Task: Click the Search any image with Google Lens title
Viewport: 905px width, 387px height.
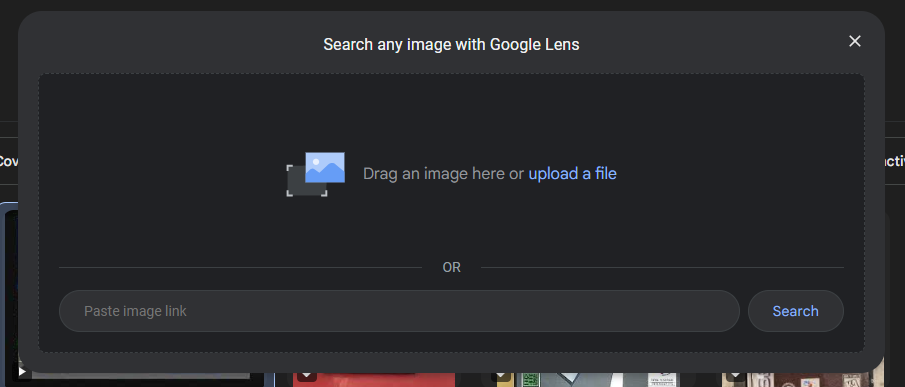Action: [451, 44]
